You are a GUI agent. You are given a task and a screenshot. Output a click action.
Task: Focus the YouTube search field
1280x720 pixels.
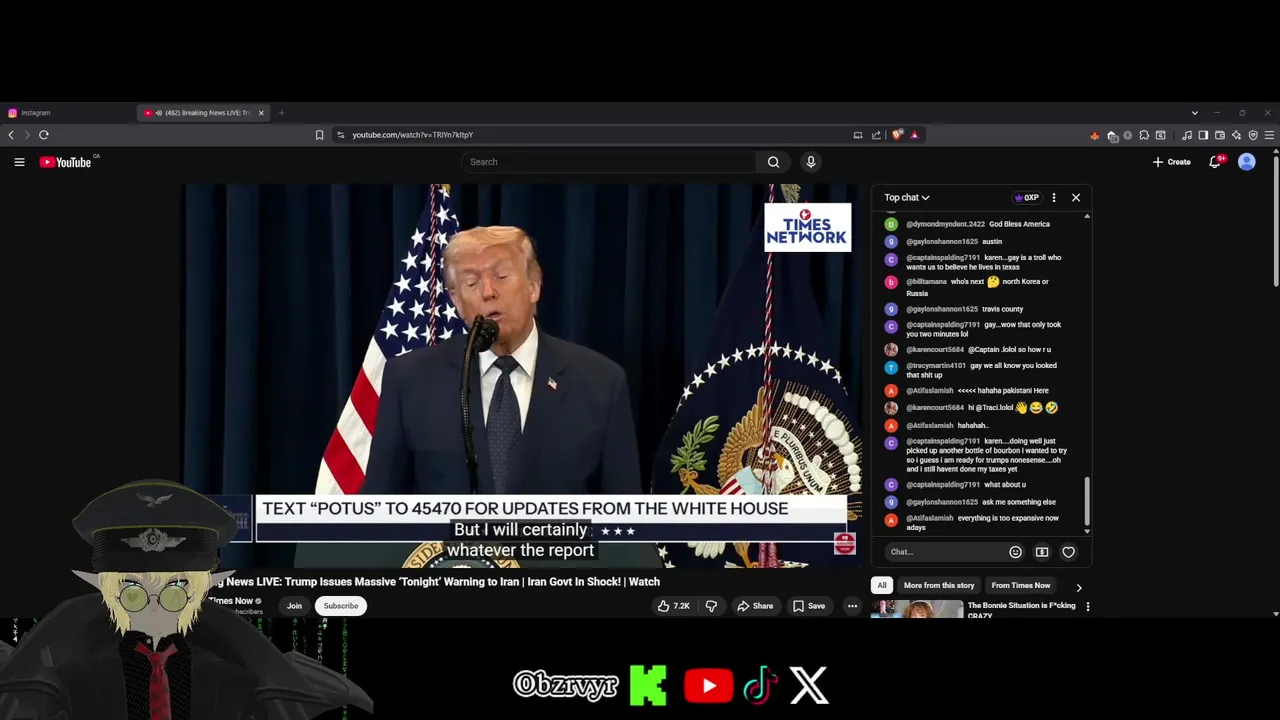[610, 162]
